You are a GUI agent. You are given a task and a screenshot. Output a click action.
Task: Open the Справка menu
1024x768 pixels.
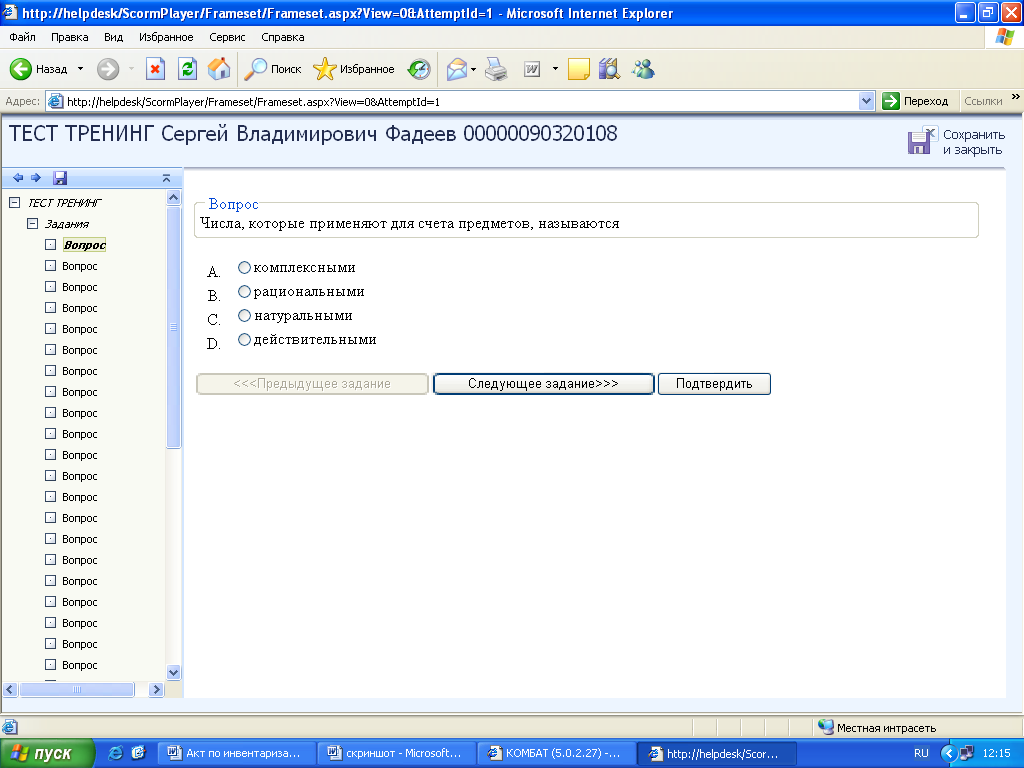283,37
